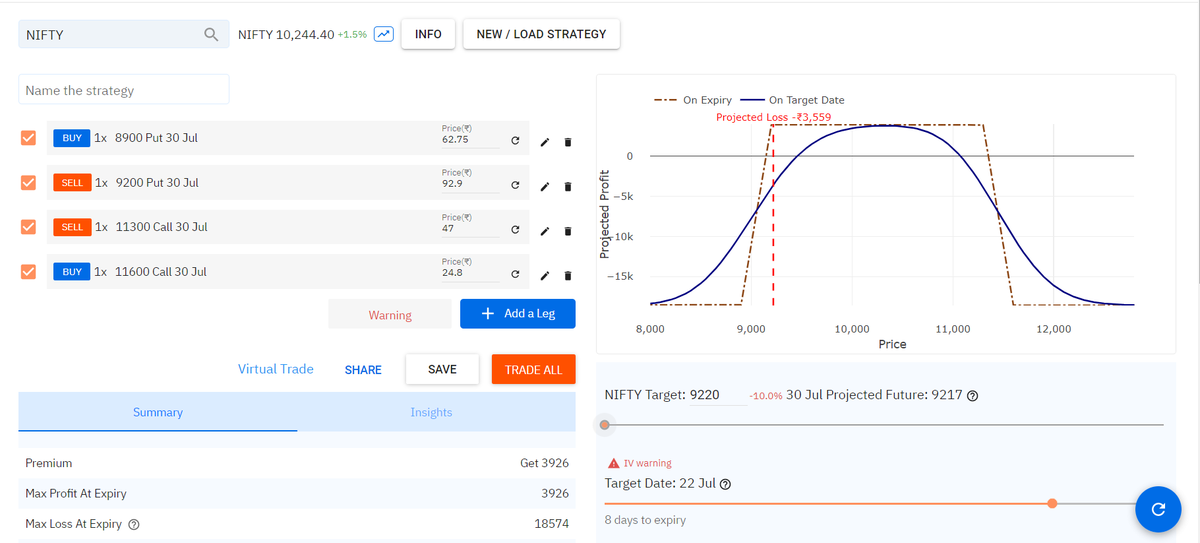The height and width of the screenshot is (543, 1200).
Task: Edit the 9200 Put leg
Action: click(544, 186)
